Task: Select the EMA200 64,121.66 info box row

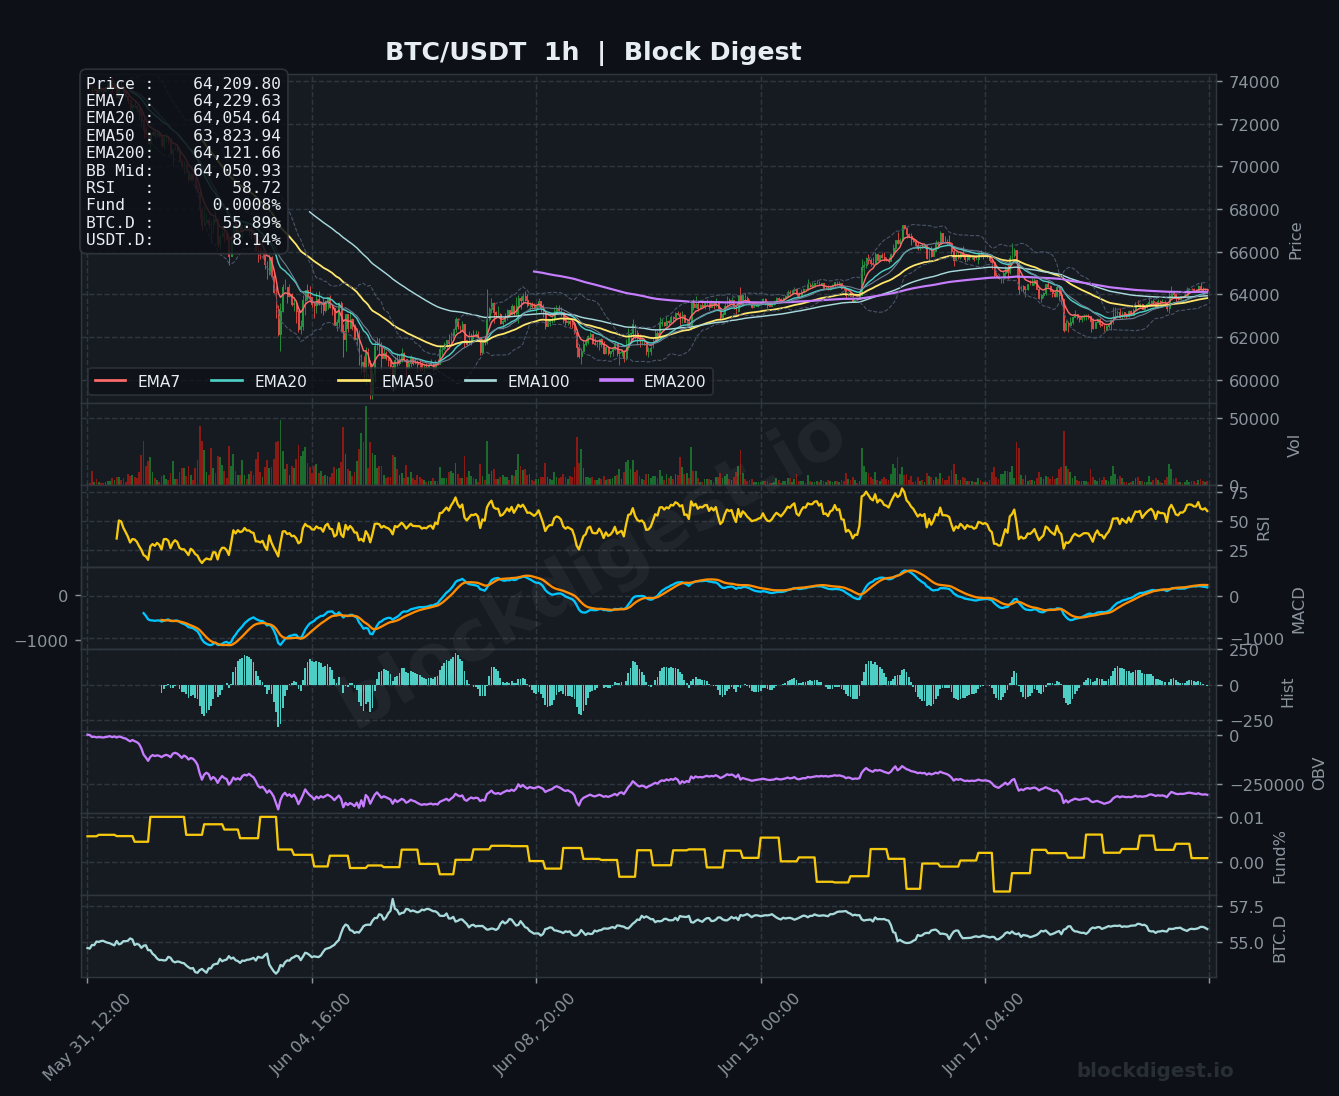Action: coord(183,153)
